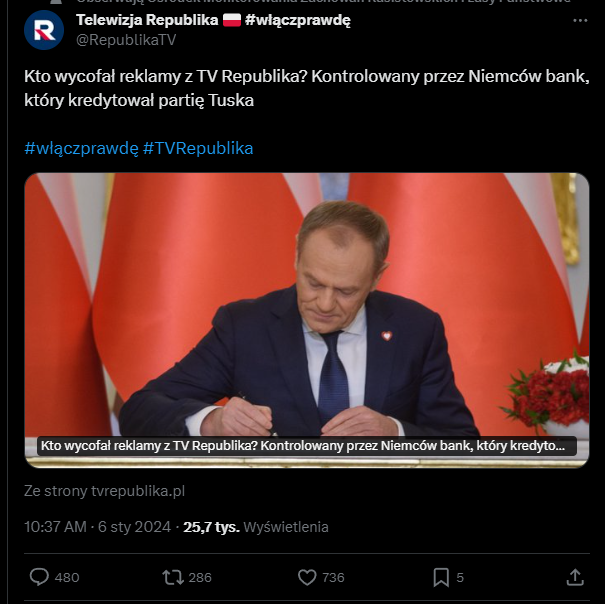Open the three-dot more options menu
The width and height of the screenshot is (605, 604).
(x=580, y=21)
